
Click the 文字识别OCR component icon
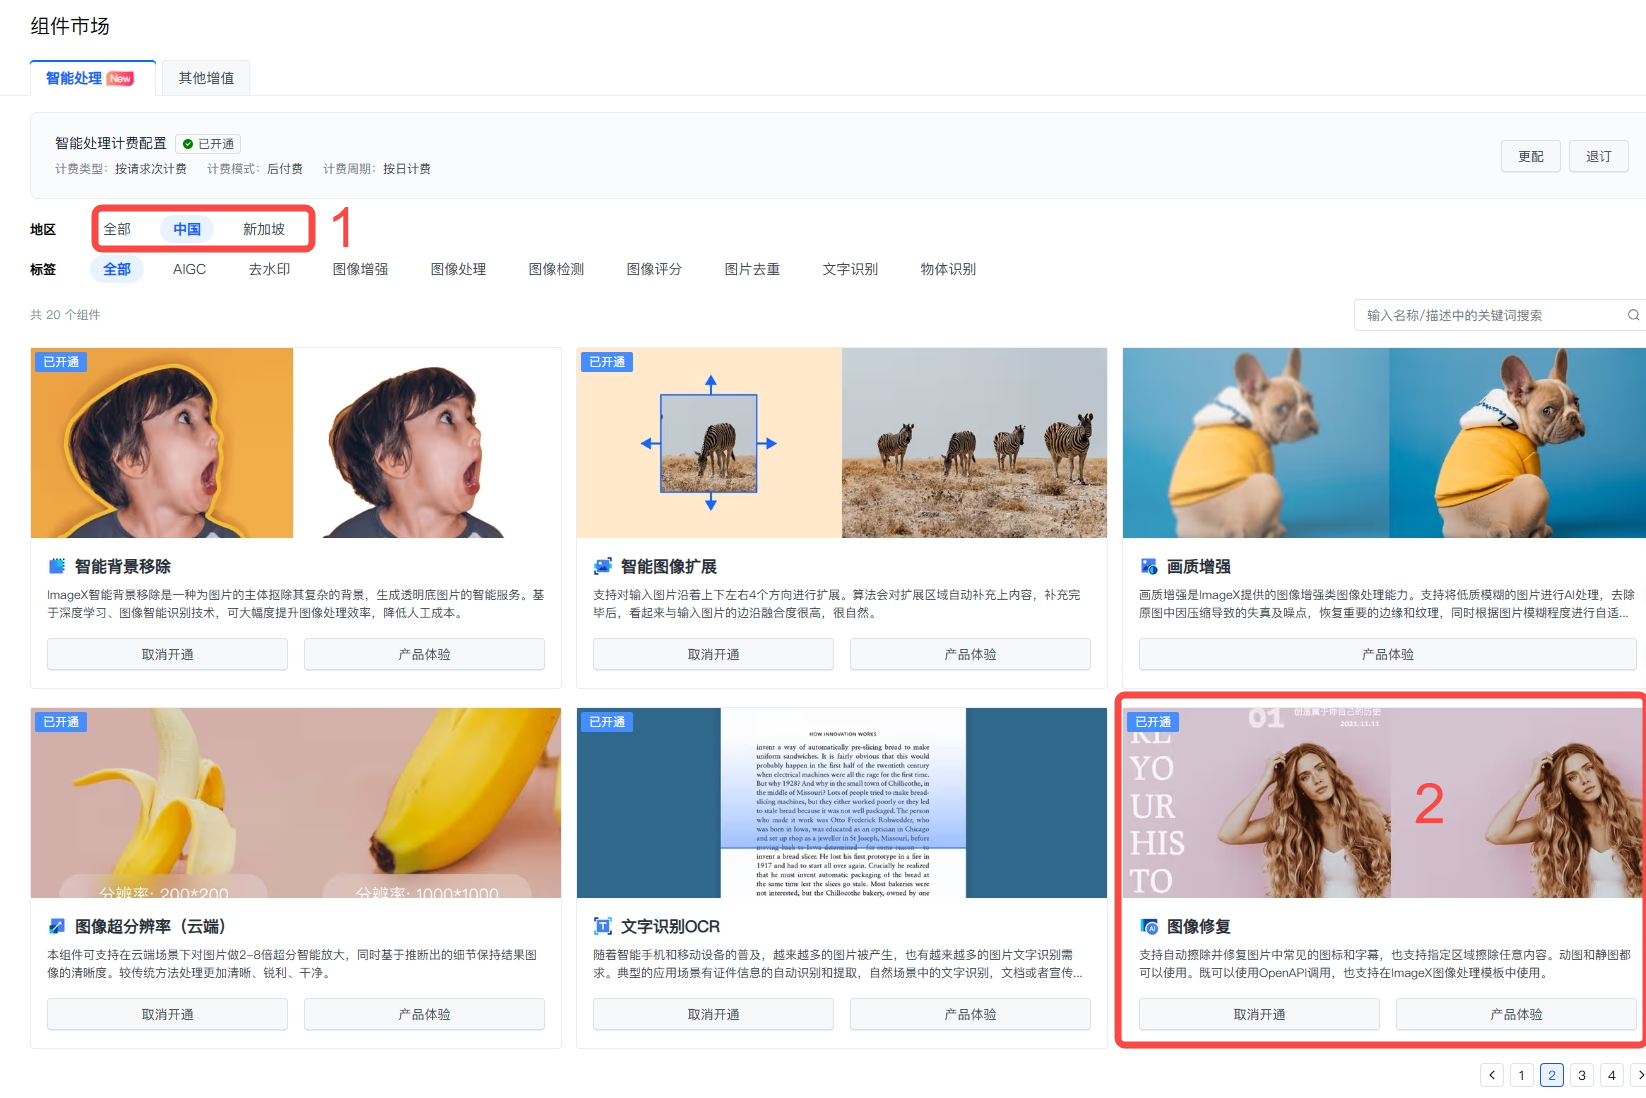coord(602,926)
